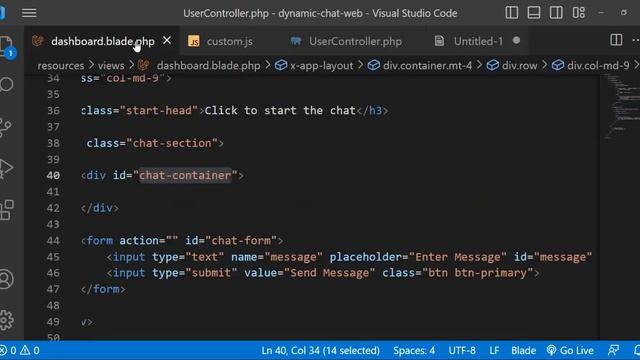Open feedback icon in status bar

click(613, 350)
